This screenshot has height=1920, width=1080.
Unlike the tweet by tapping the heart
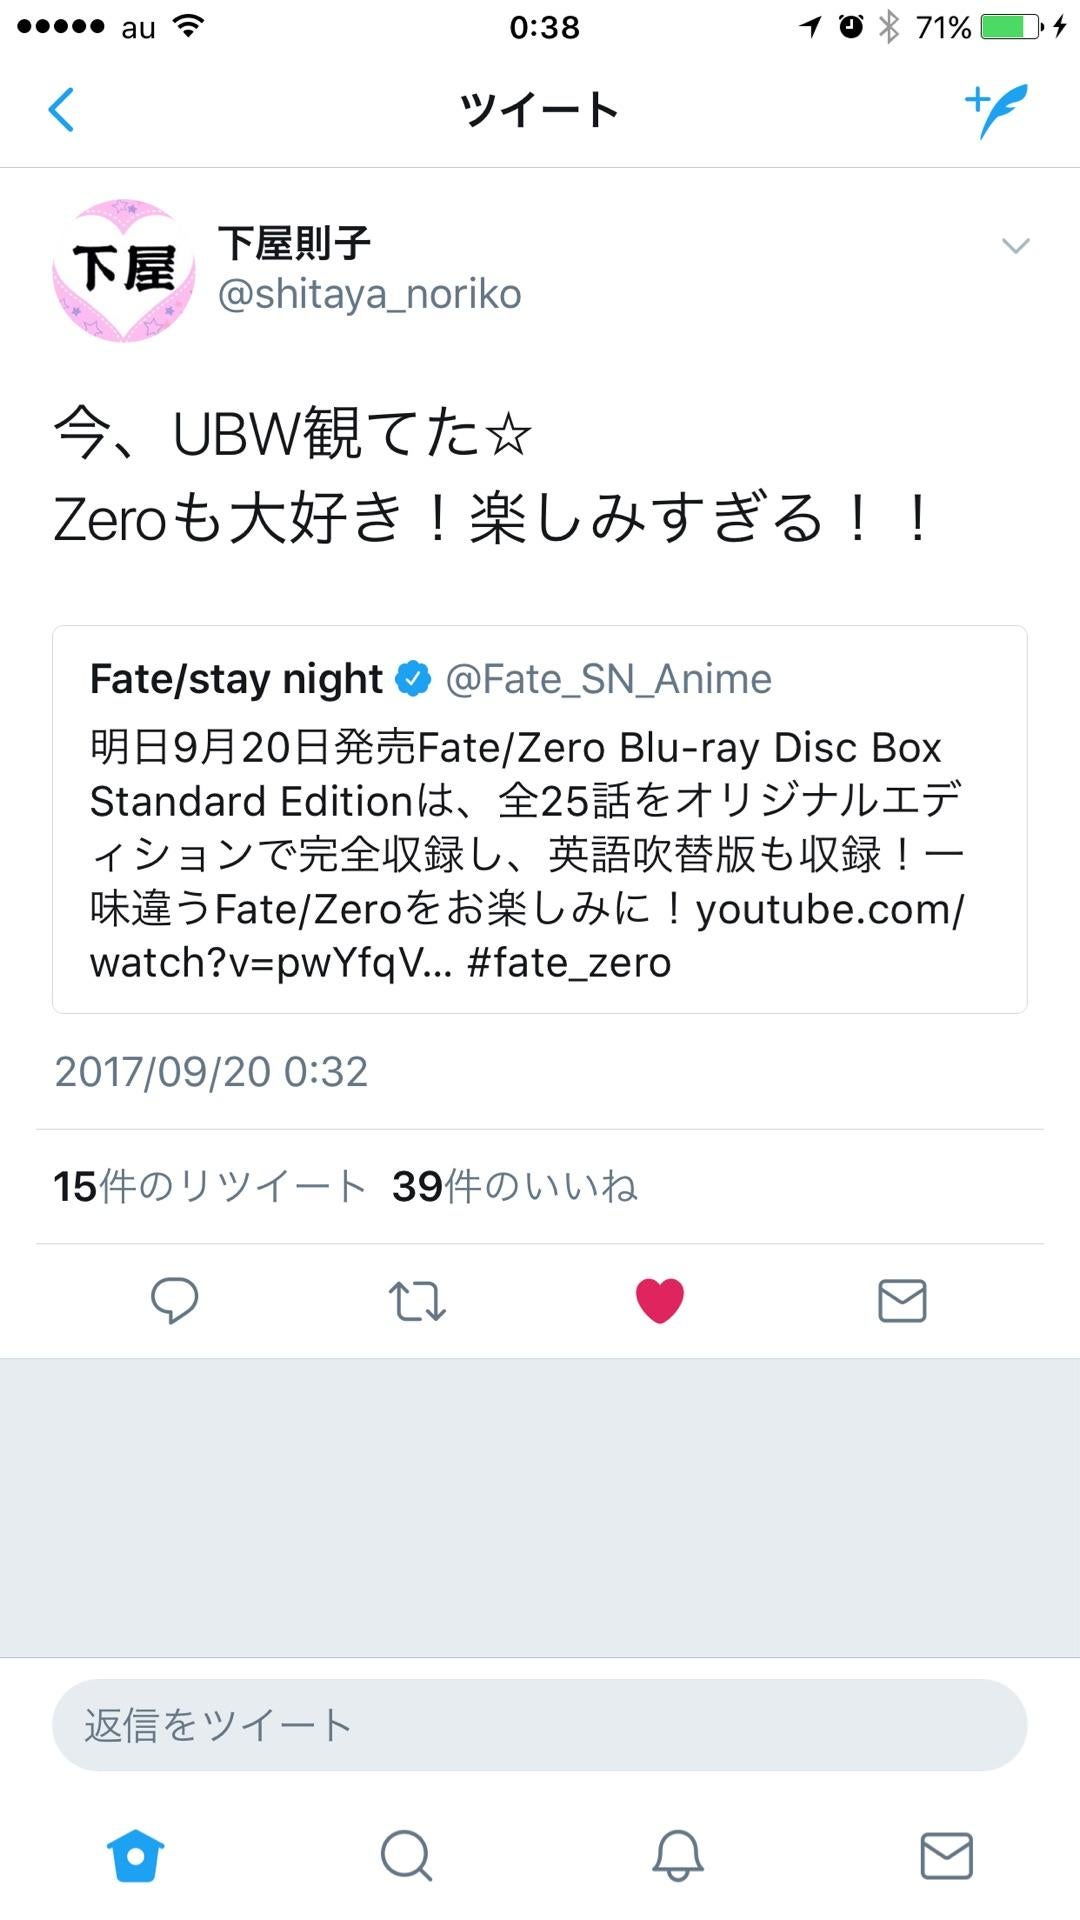[x=659, y=1301]
